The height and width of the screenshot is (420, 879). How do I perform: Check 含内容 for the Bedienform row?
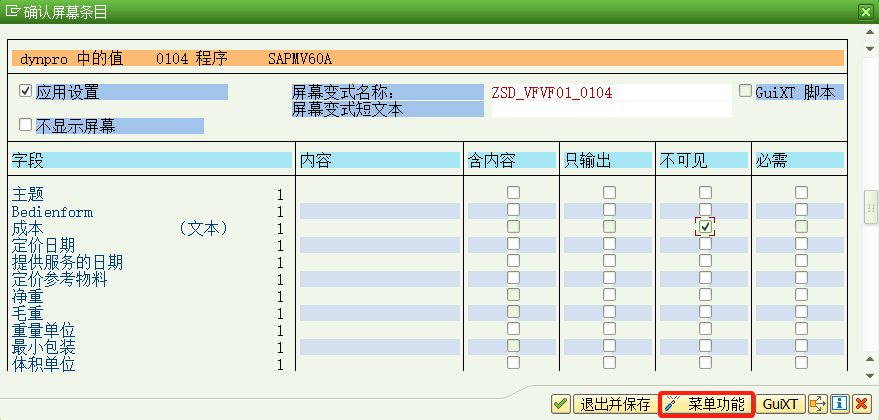pyautogui.click(x=513, y=210)
